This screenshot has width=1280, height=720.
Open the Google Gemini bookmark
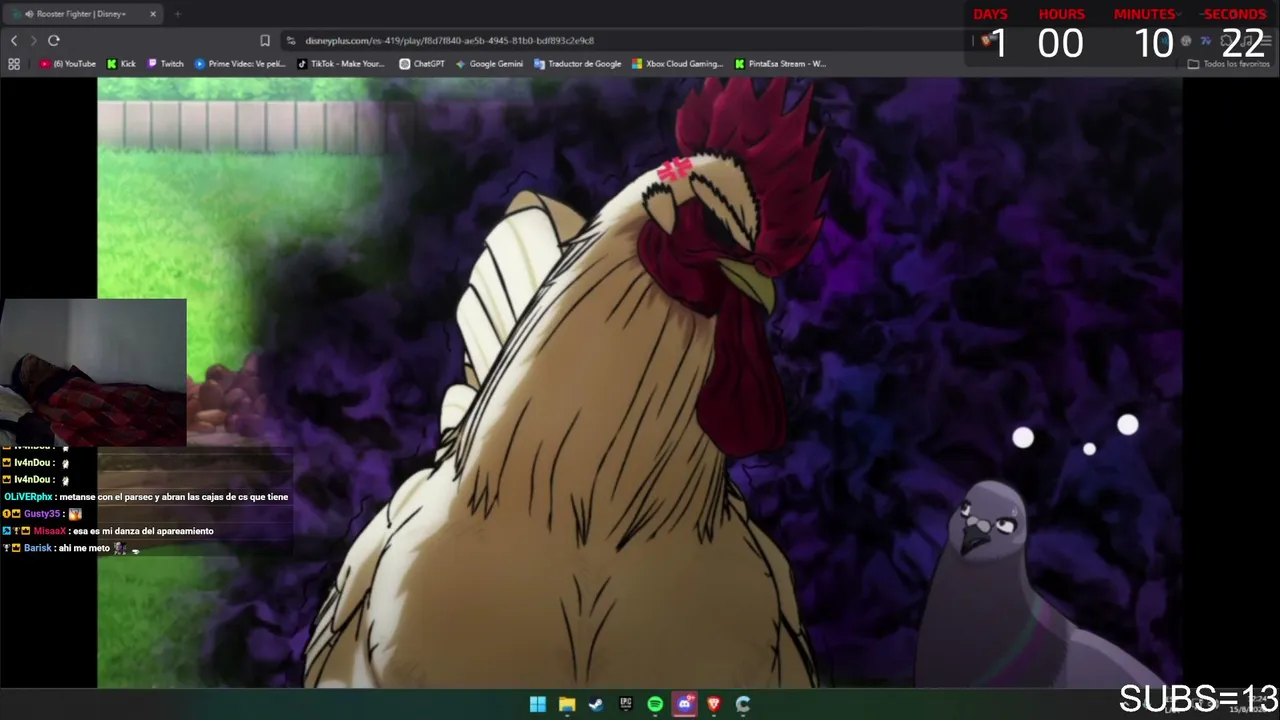(x=489, y=64)
